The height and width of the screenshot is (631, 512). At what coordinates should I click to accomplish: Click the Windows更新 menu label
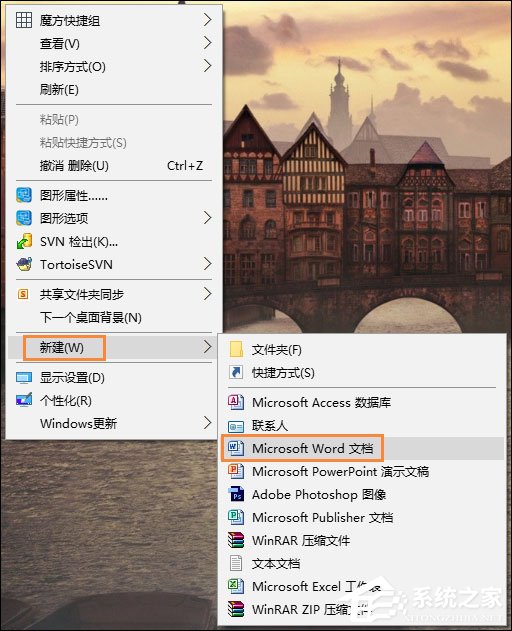tap(78, 423)
